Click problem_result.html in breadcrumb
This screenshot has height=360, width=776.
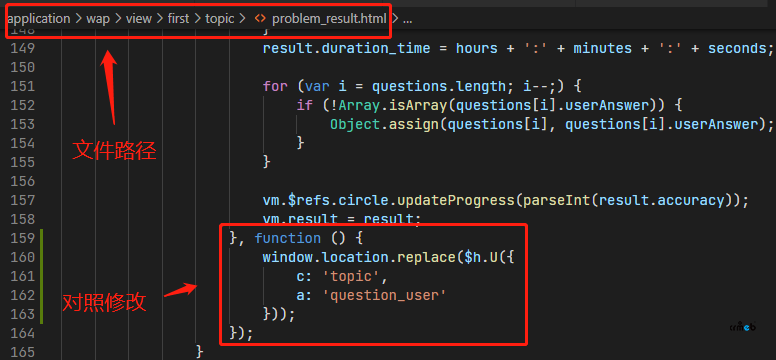(329, 19)
